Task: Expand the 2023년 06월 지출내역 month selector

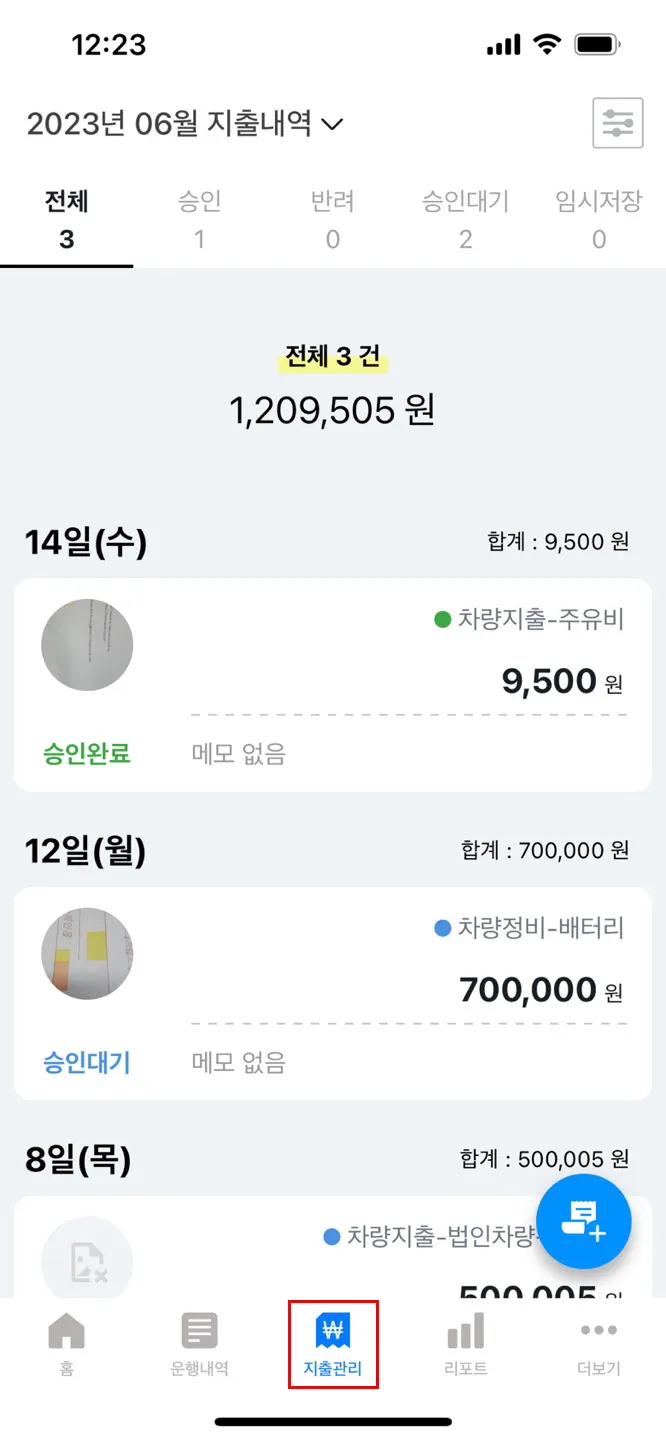Action: coord(185,125)
